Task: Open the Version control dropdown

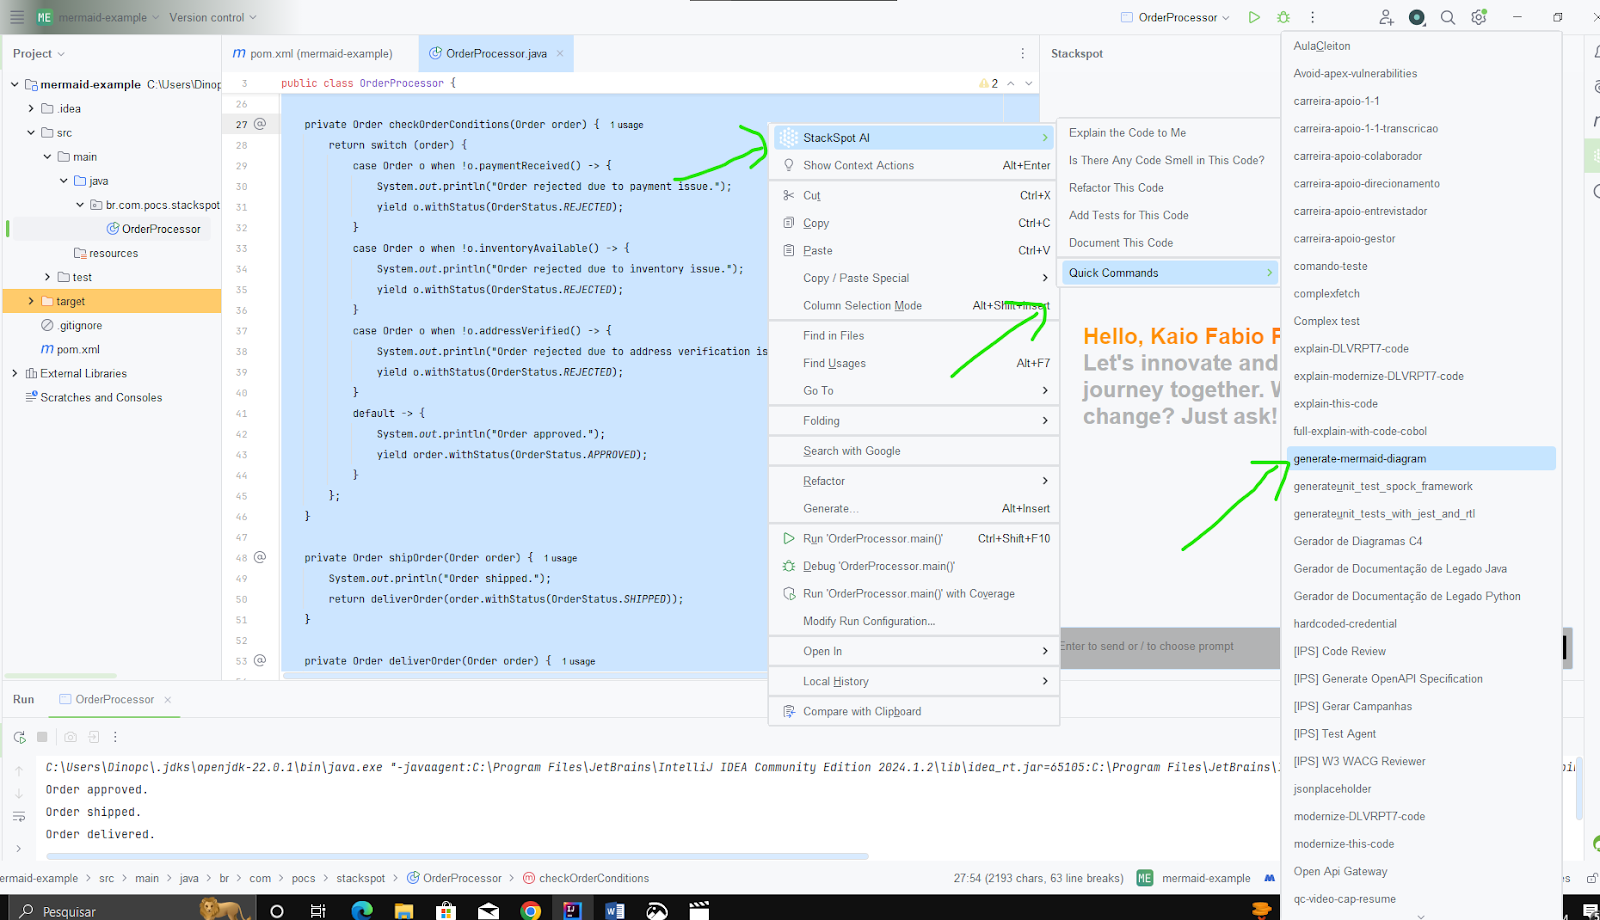Action: 212,17
